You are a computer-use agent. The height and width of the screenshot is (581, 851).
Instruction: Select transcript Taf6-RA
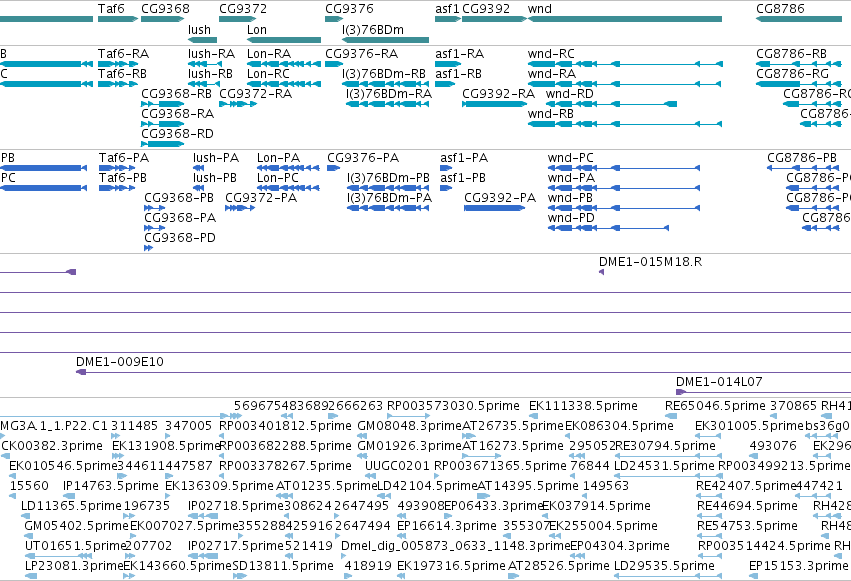[x=118, y=64]
